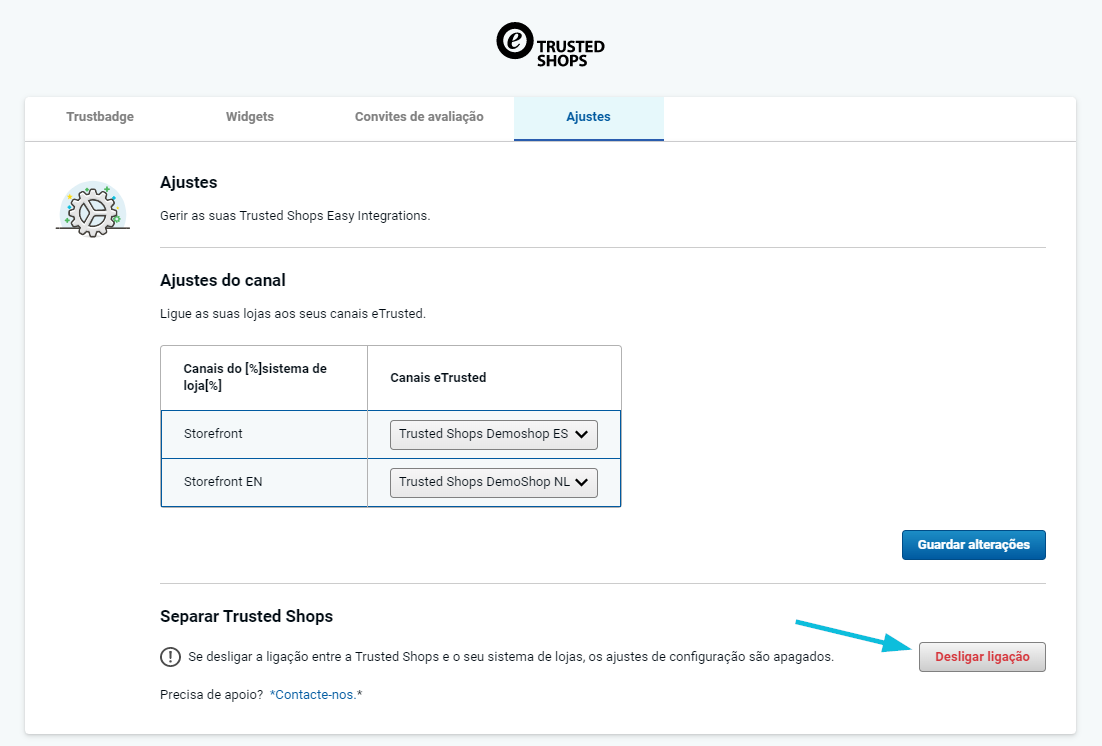Click the warning exclamation icon
Image resolution: width=1102 pixels, height=746 pixels.
click(170, 657)
